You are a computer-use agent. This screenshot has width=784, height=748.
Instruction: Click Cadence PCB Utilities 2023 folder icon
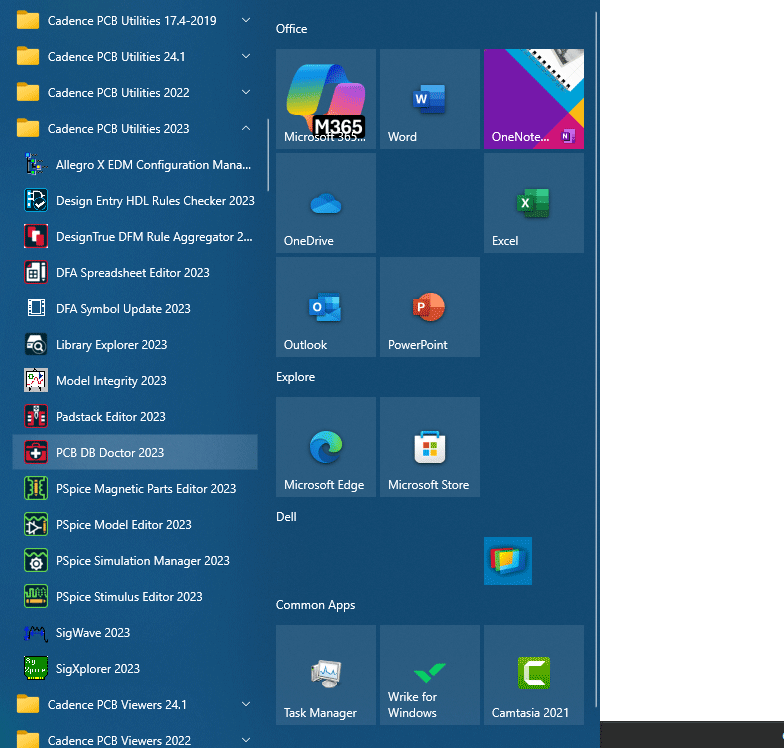[28, 128]
